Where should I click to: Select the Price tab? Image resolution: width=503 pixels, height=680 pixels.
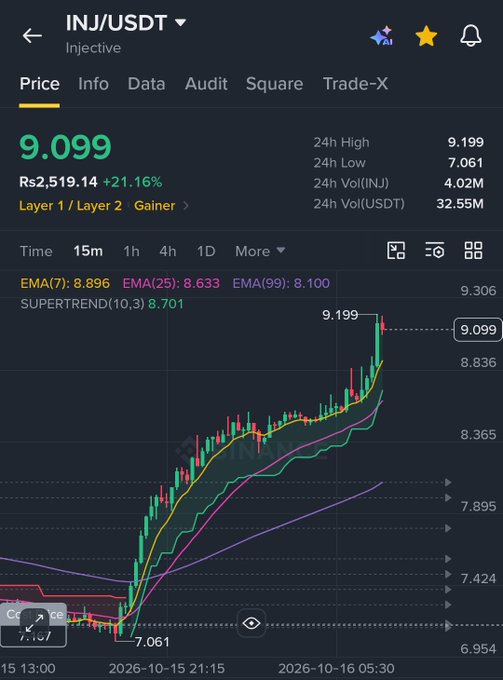[x=39, y=84]
